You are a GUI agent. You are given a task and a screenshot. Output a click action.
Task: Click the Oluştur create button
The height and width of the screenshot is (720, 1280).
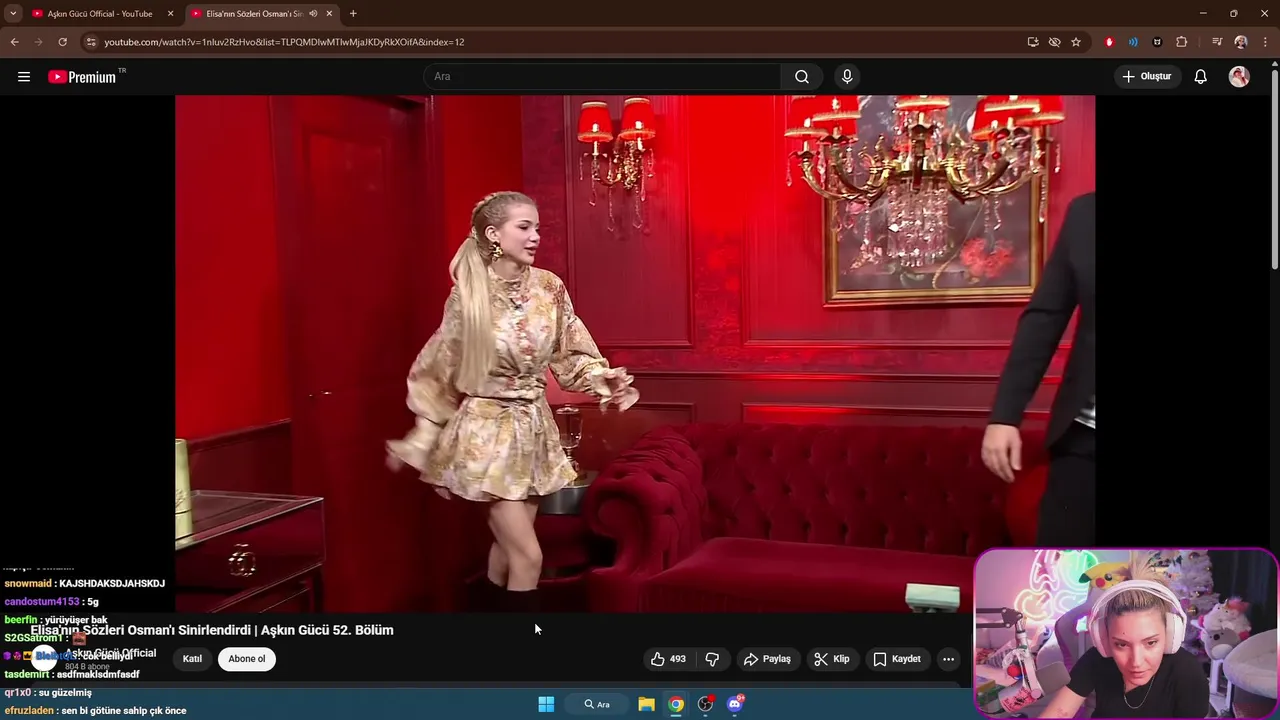[1146, 77]
